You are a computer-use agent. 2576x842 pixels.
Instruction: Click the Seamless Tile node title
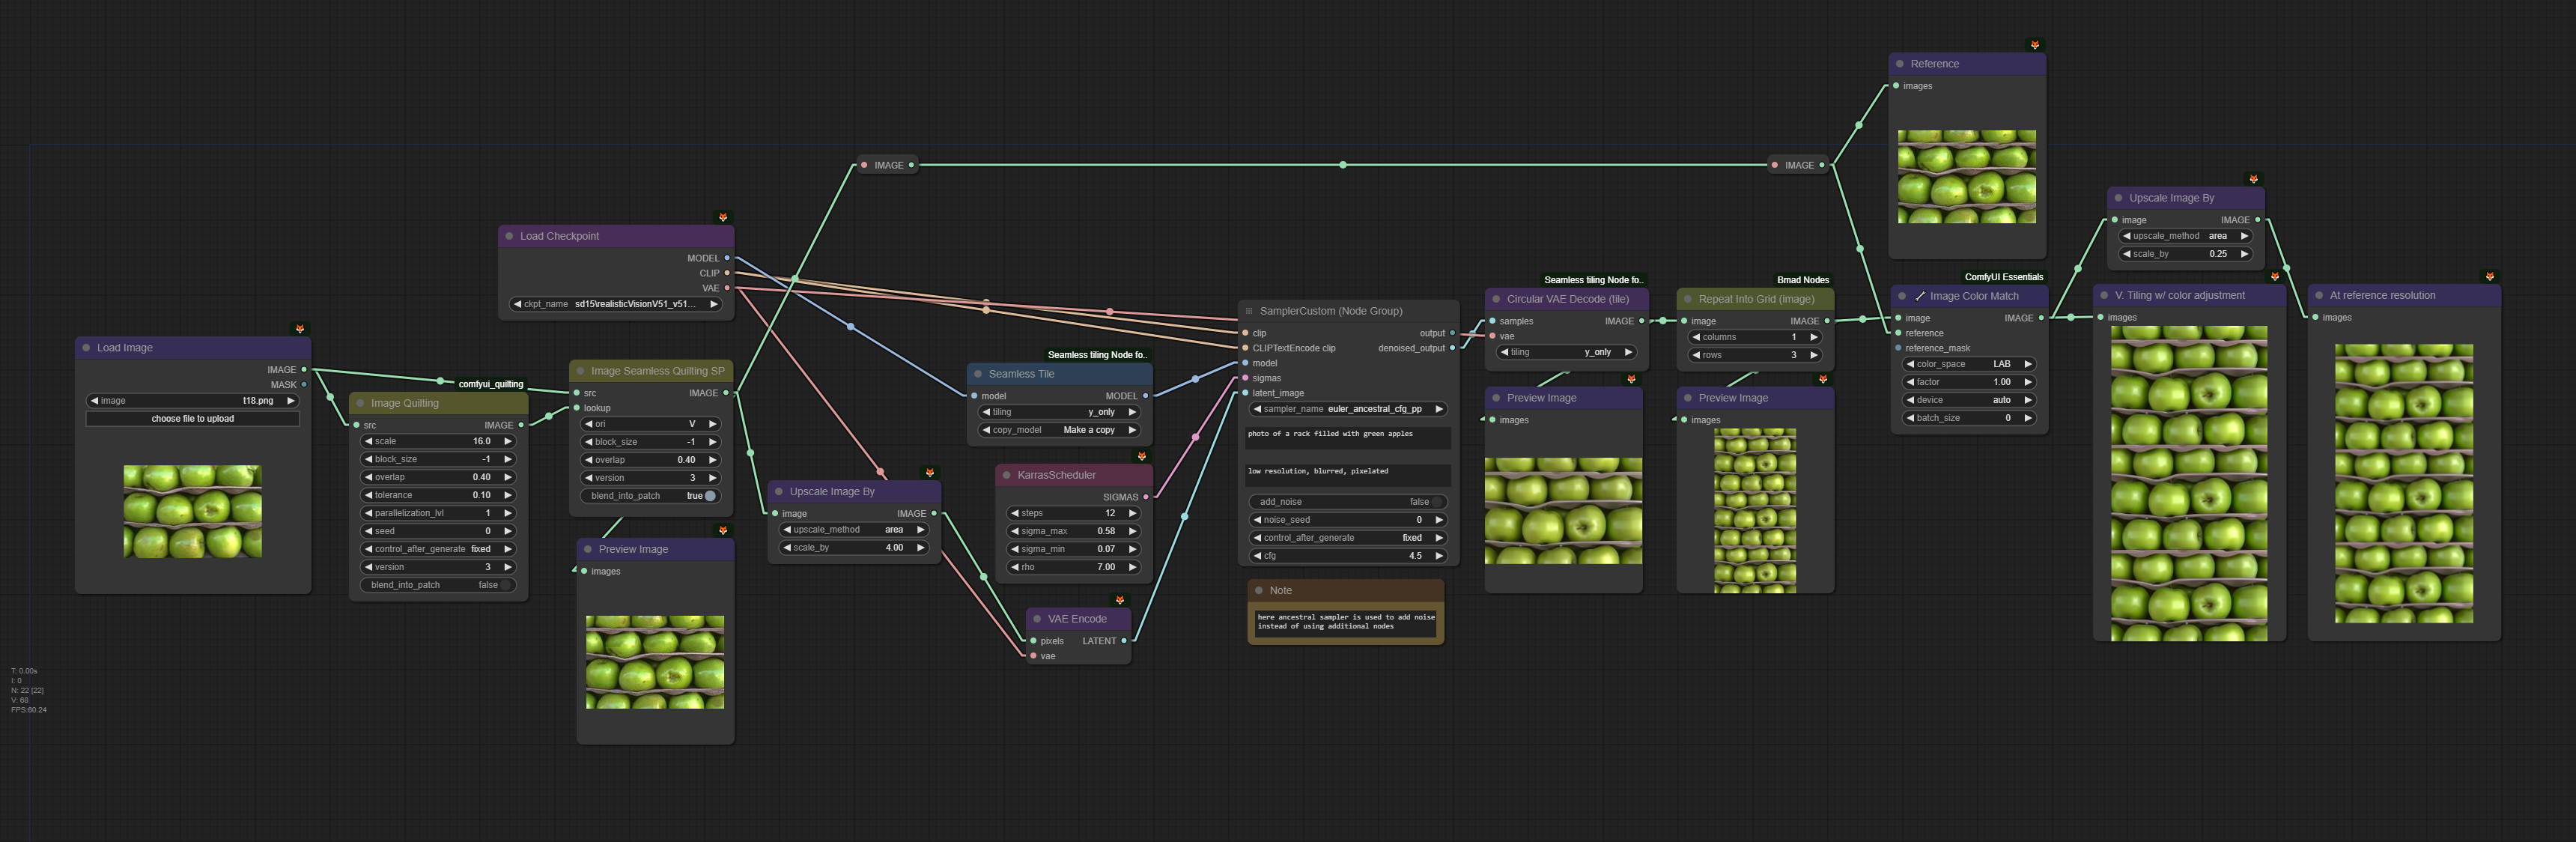coord(1021,374)
